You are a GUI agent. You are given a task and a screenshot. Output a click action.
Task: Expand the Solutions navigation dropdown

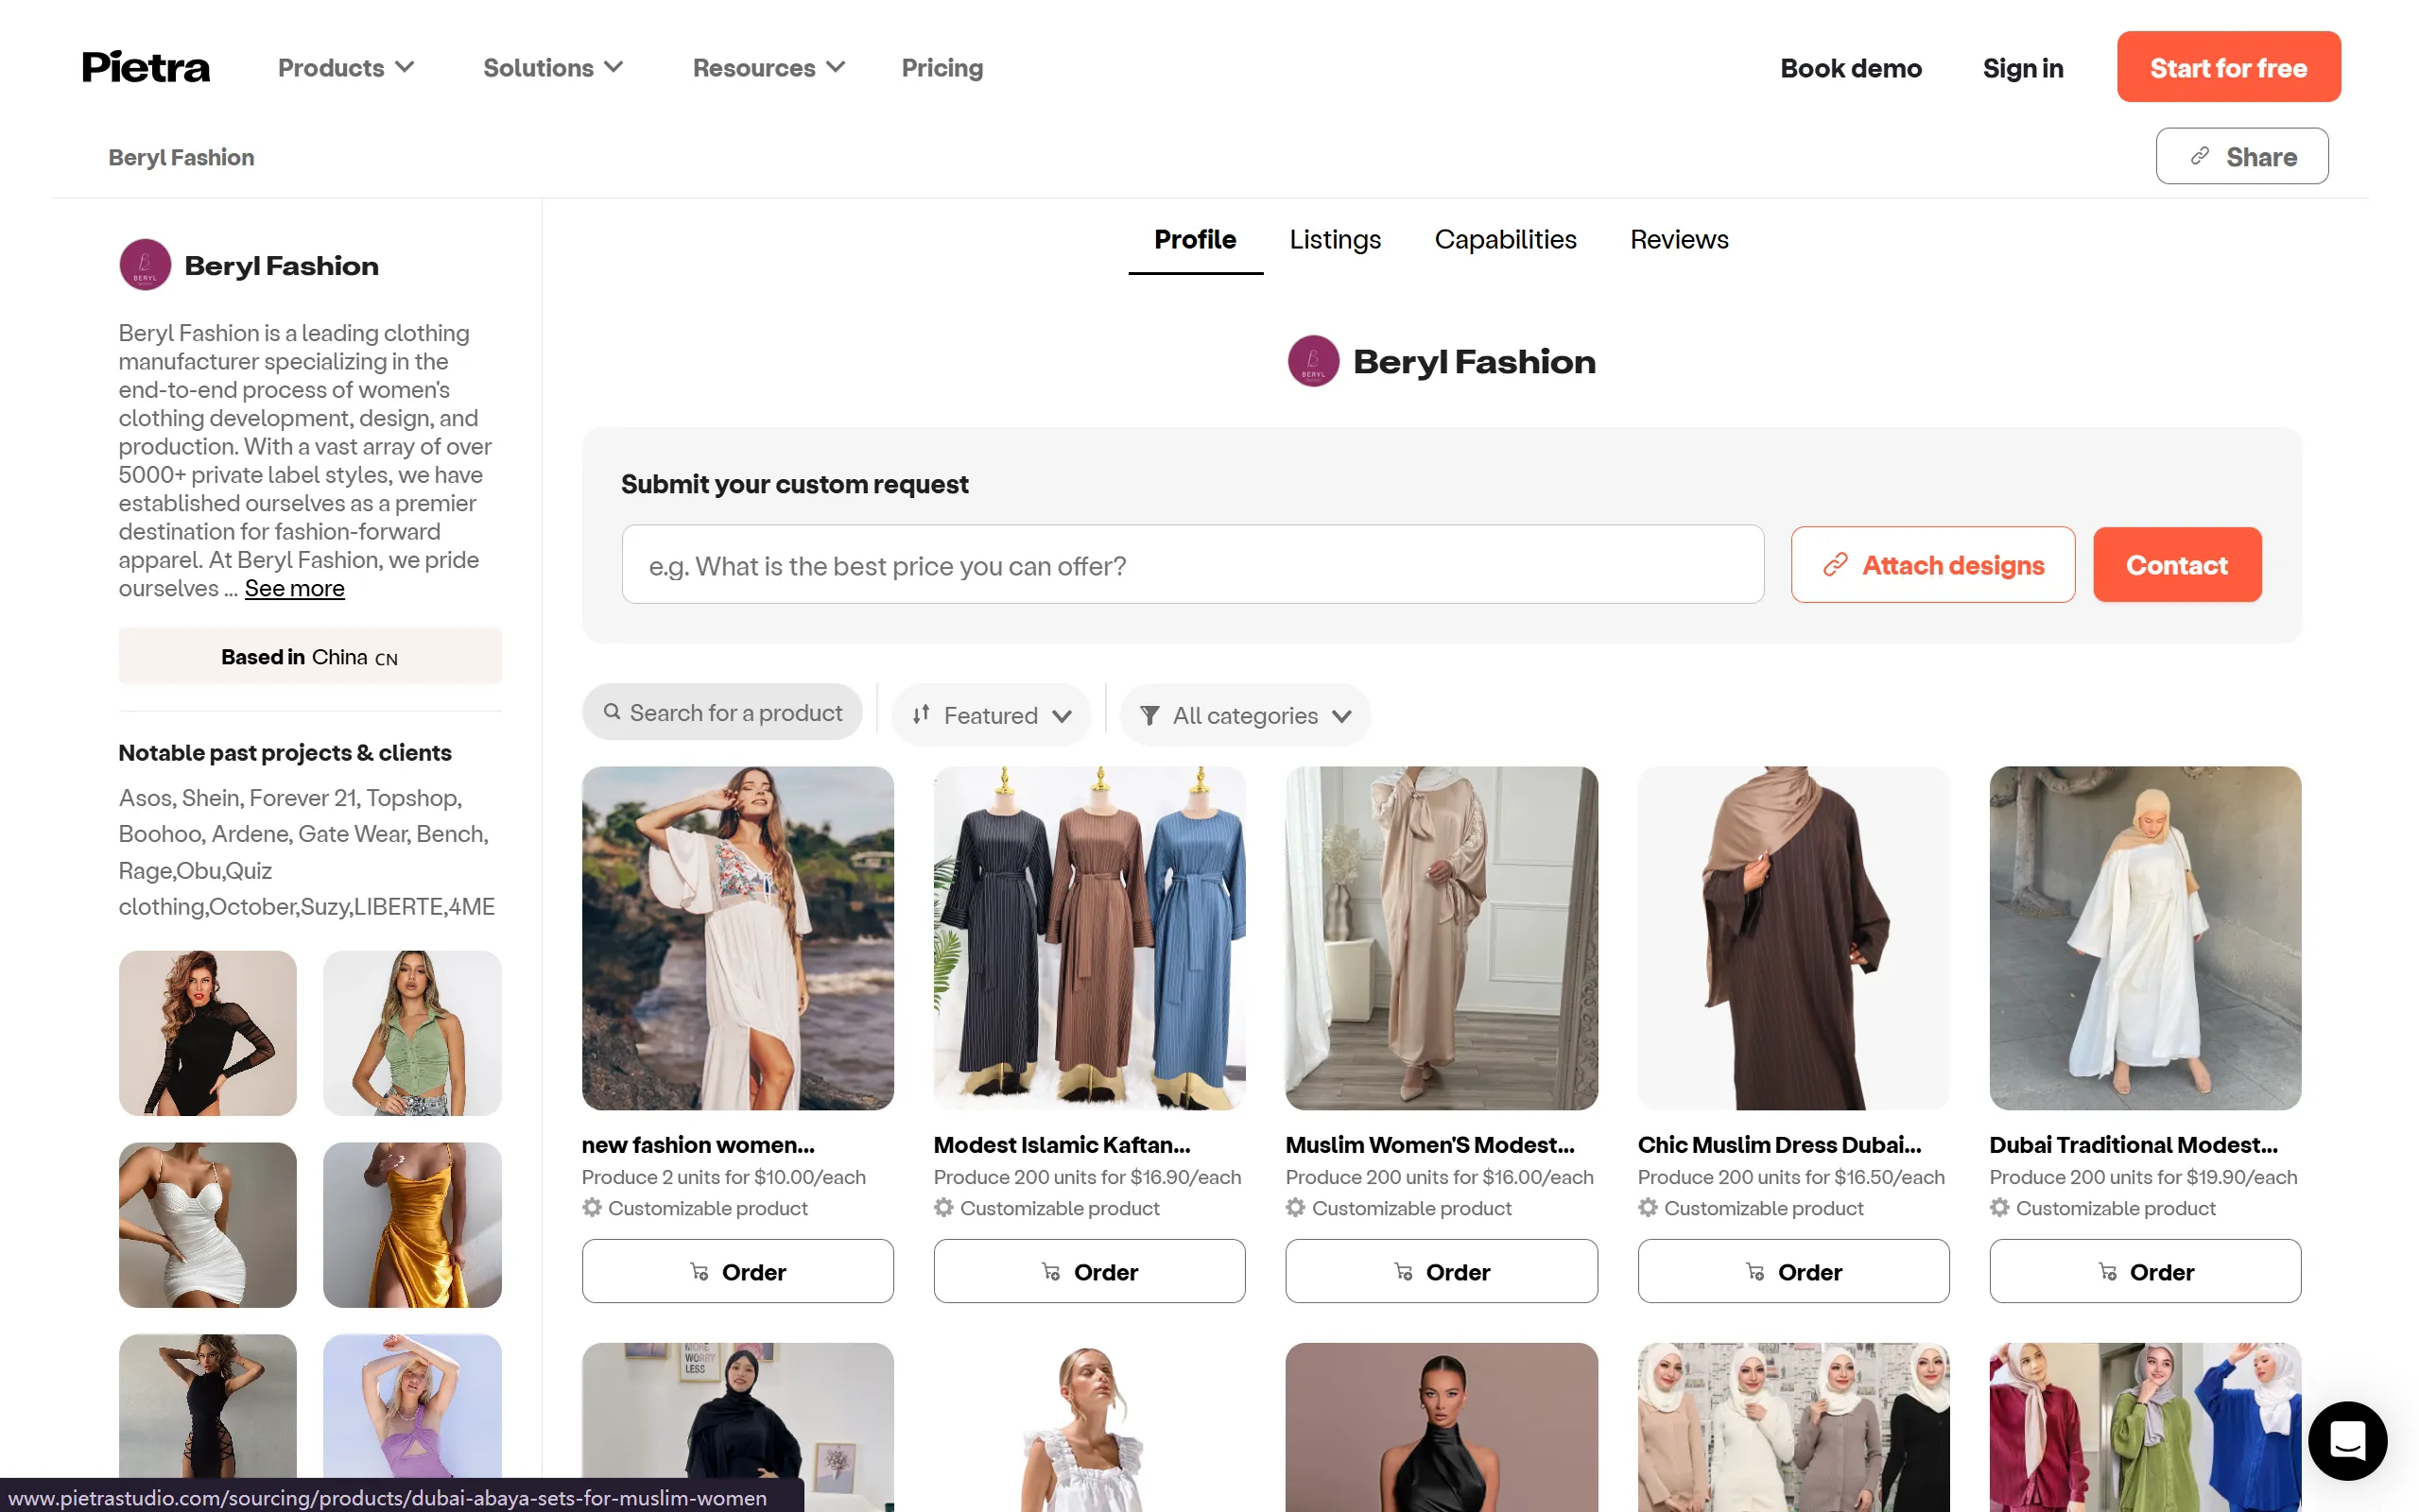click(552, 68)
